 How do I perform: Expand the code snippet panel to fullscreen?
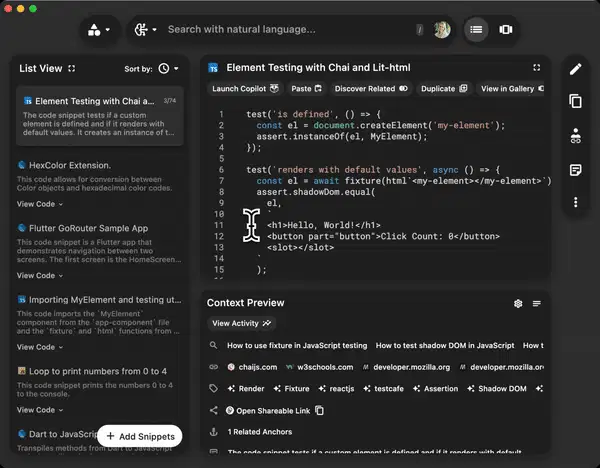(536, 68)
